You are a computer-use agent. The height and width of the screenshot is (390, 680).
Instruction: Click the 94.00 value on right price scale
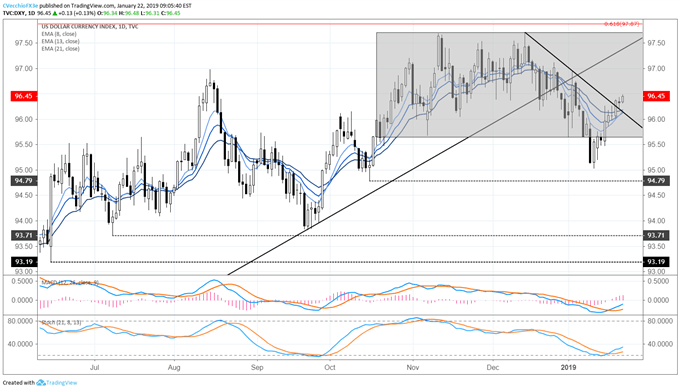coord(656,221)
